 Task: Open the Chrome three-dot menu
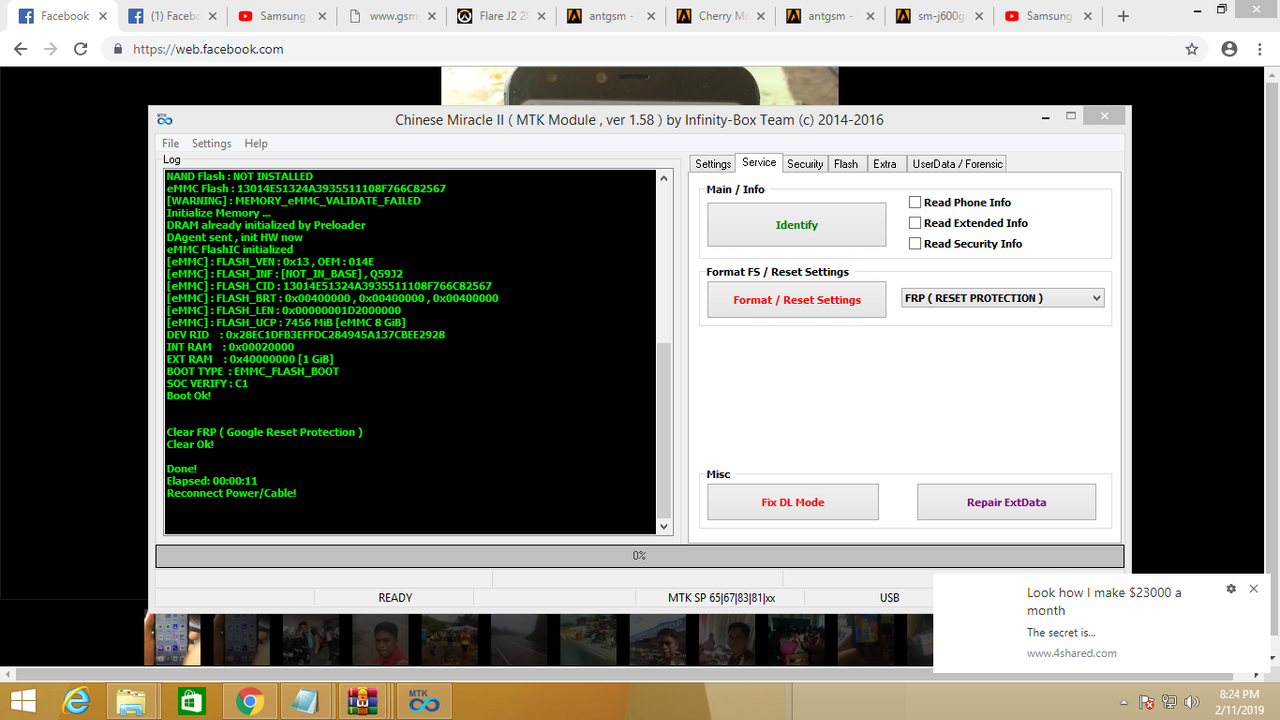pos(1259,49)
